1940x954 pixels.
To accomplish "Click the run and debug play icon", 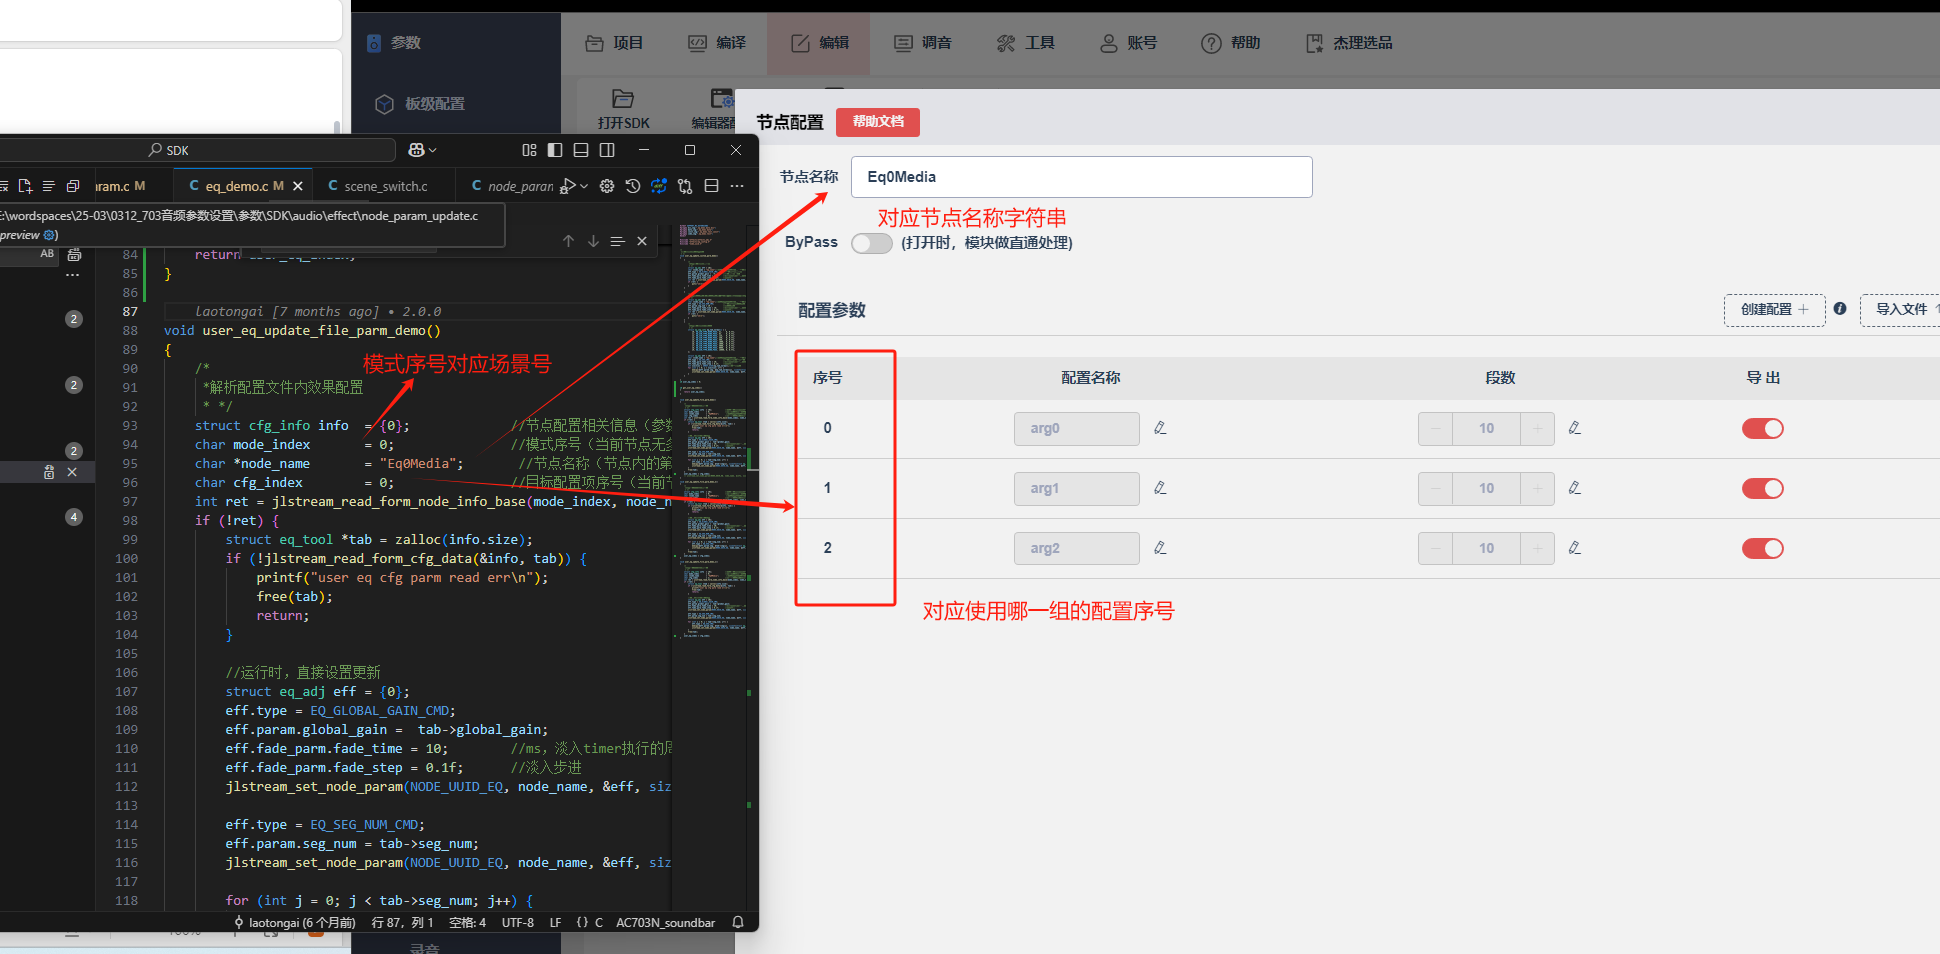I will coord(567,186).
